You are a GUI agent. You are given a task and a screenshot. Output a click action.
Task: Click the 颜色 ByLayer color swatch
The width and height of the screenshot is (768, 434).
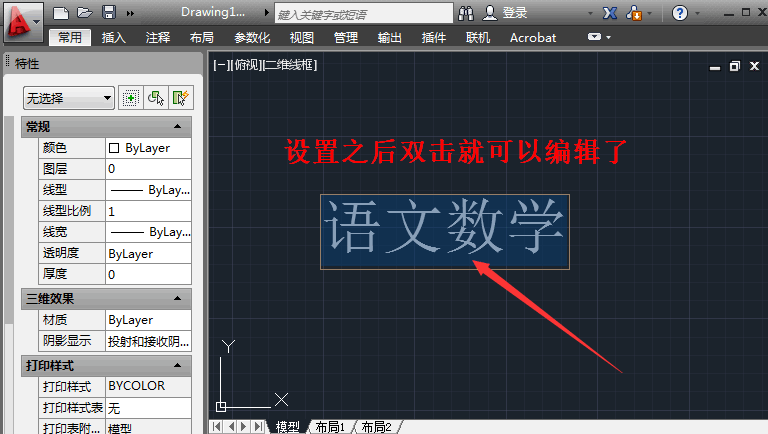[114, 148]
